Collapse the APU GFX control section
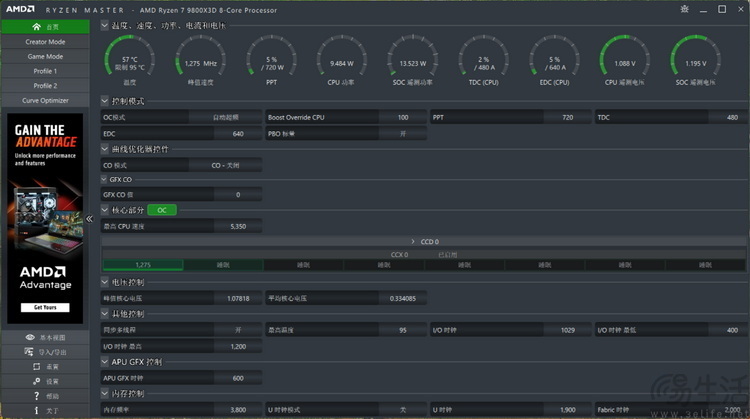Image resolution: width=750 pixels, height=419 pixels. (104, 362)
